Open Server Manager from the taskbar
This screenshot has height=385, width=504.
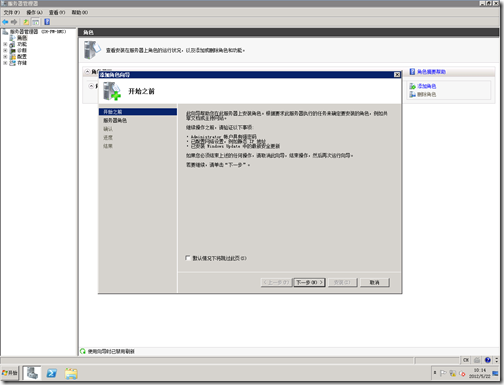[x=32, y=373]
